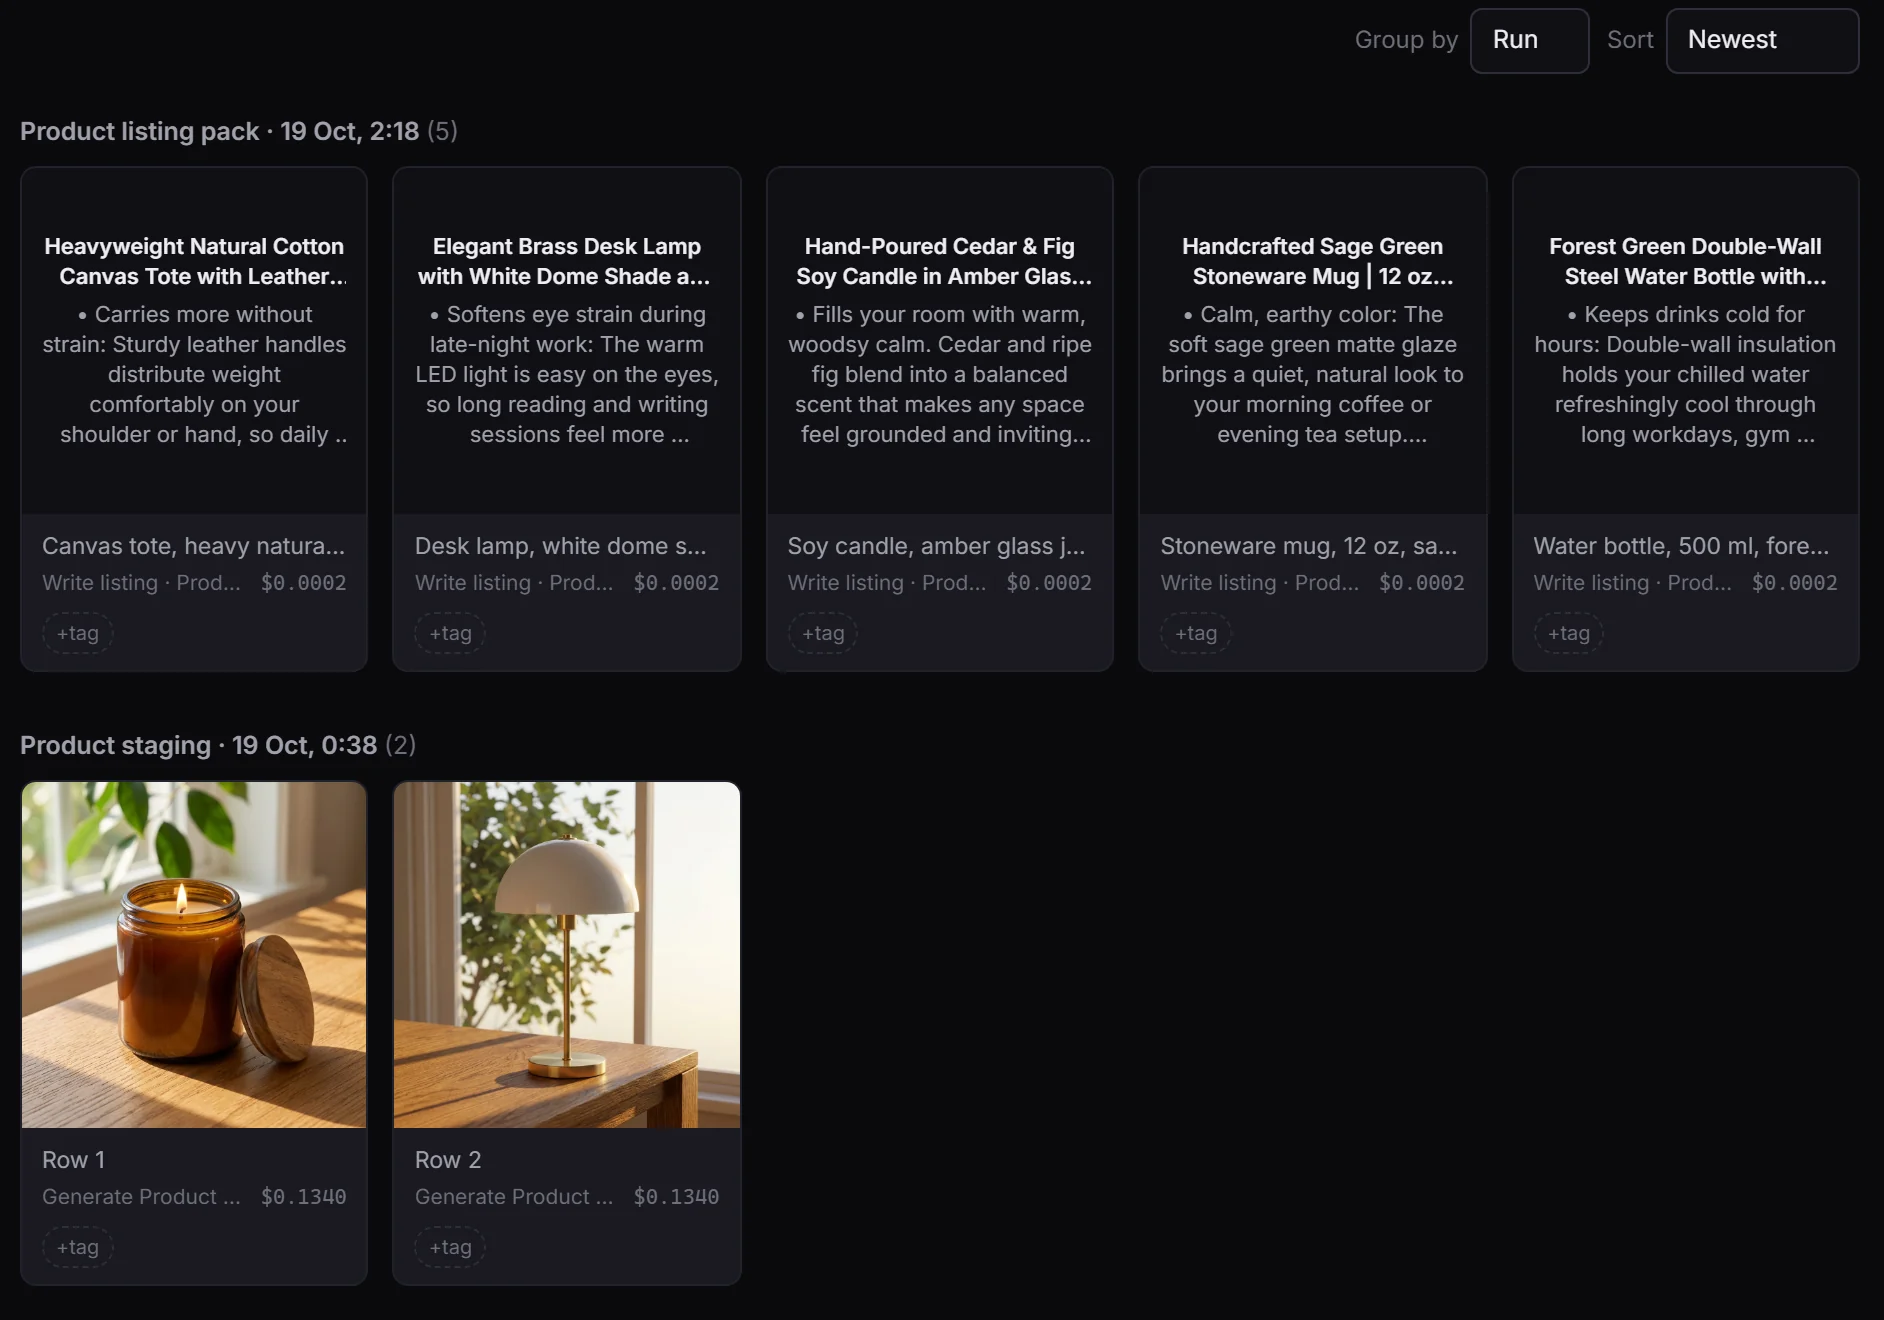Image resolution: width=1884 pixels, height=1320 pixels.
Task: Open the Forest Green Water Bottle listing
Action: tap(1686, 340)
